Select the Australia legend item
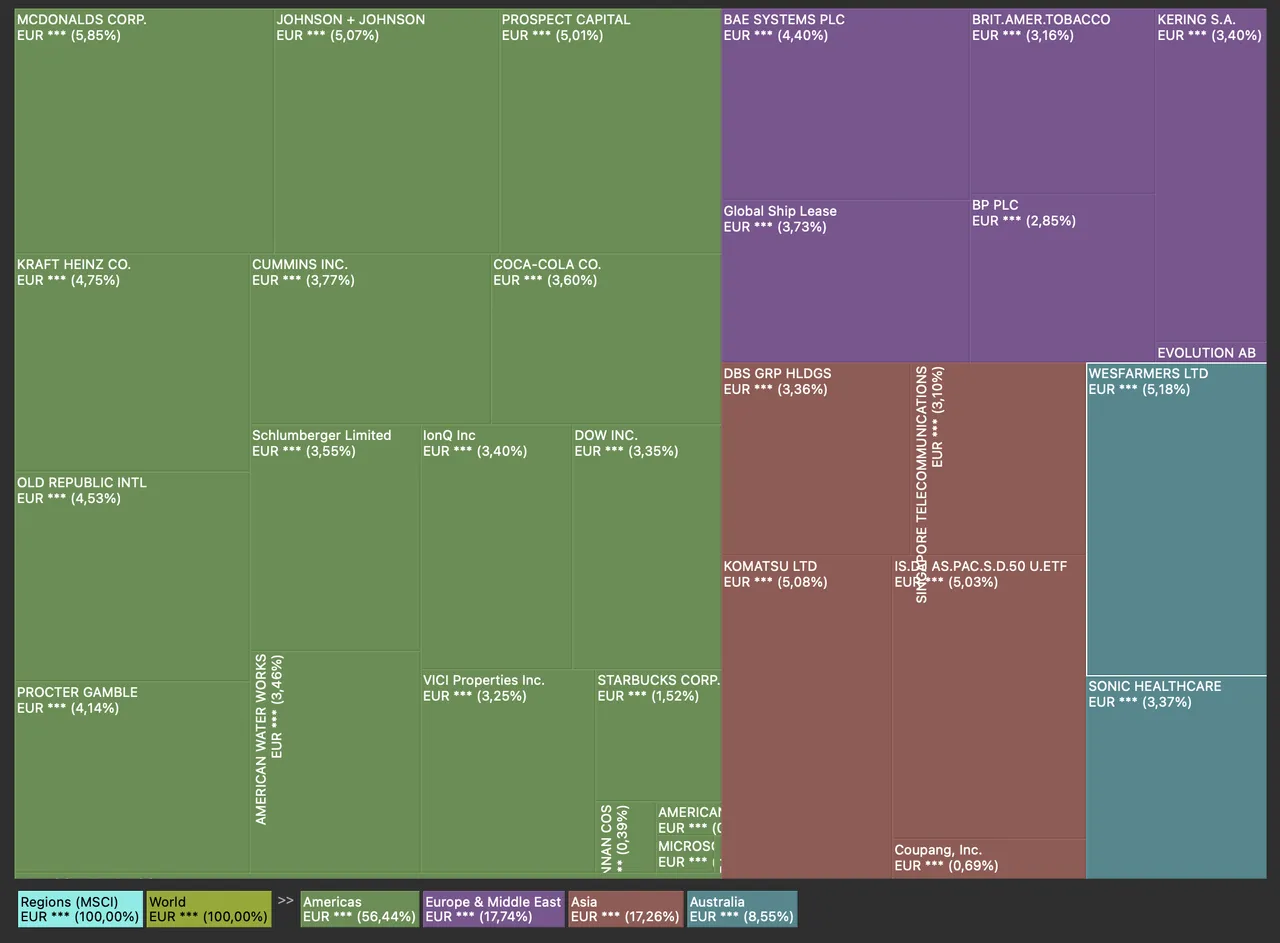The width and height of the screenshot is (1280, 943). point(742,909)
